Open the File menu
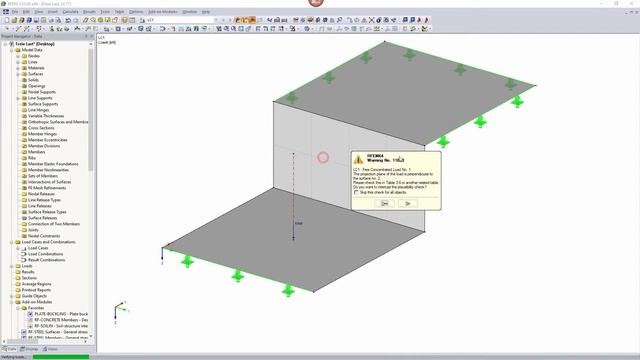The image size is (640, 360). [x=15, y=12]
